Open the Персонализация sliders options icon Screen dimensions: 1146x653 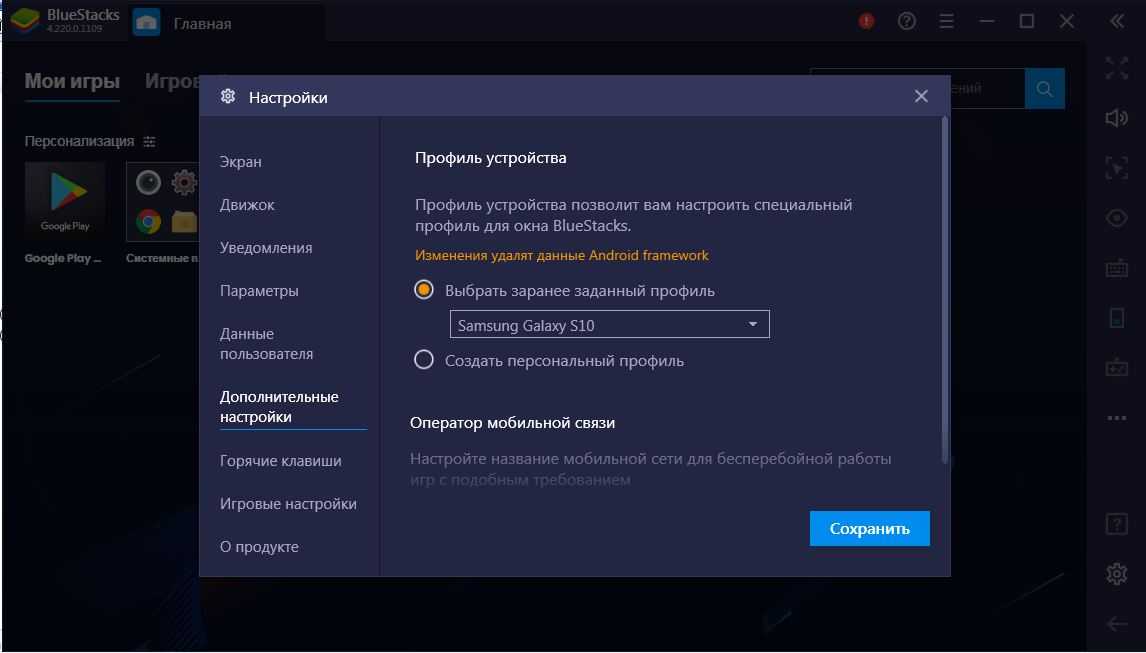(149, 141)
